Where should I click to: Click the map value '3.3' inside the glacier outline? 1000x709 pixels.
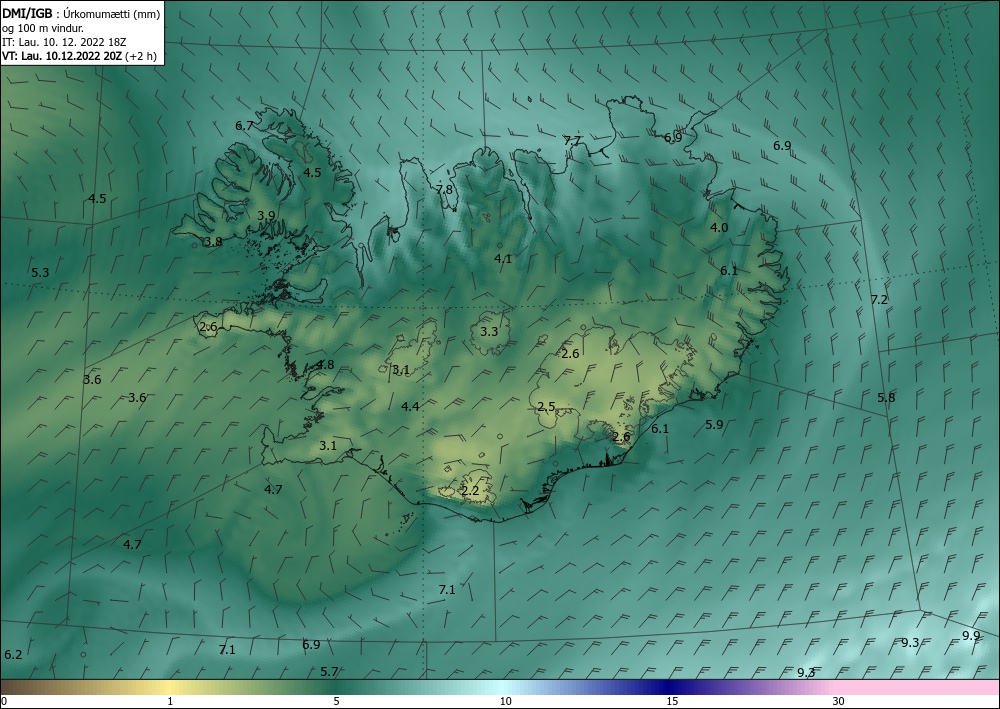[x=489, y=332]
